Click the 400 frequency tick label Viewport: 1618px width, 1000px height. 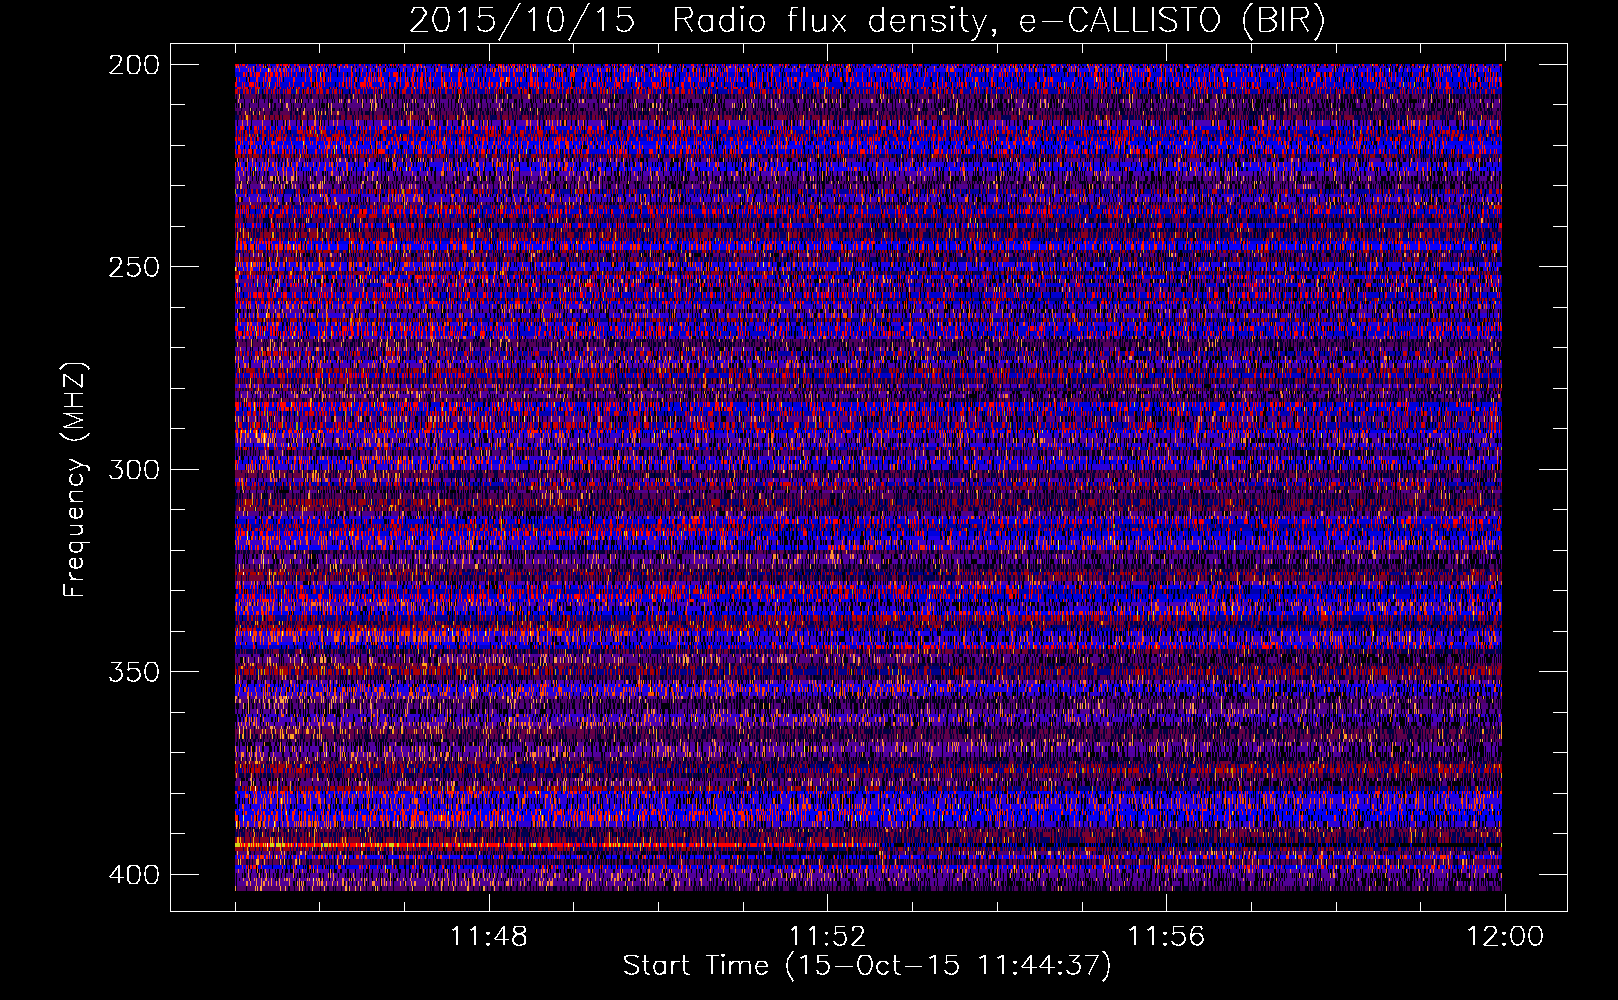[133, 874]
